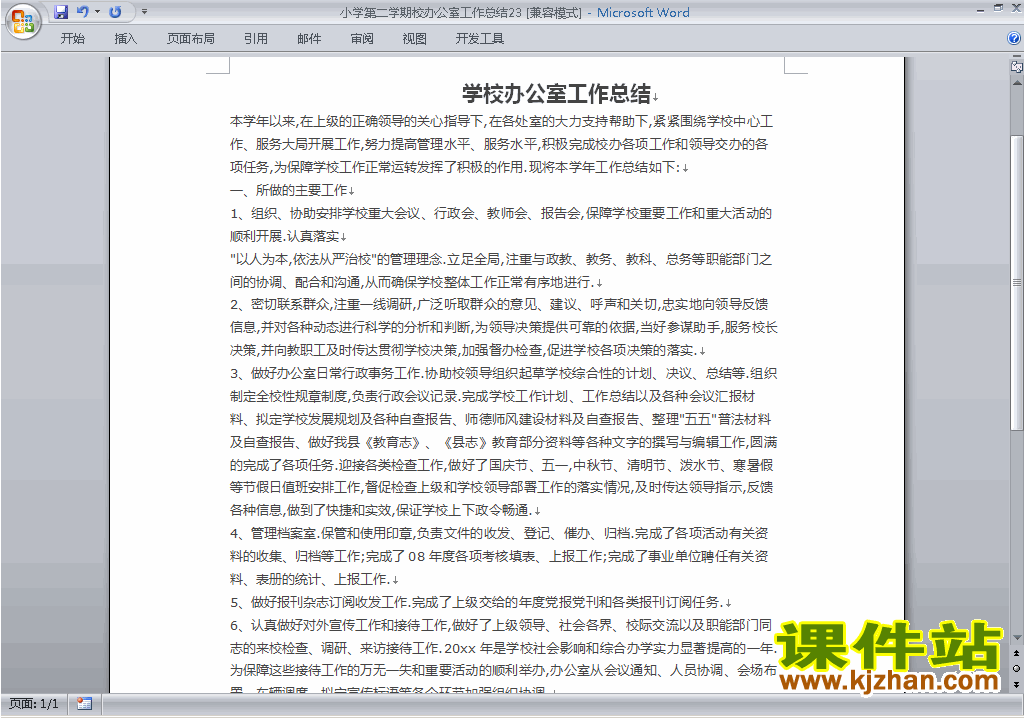Click the Previous Page double-up arrow
Screen dimensions: 1024x718
point(1017,653)
